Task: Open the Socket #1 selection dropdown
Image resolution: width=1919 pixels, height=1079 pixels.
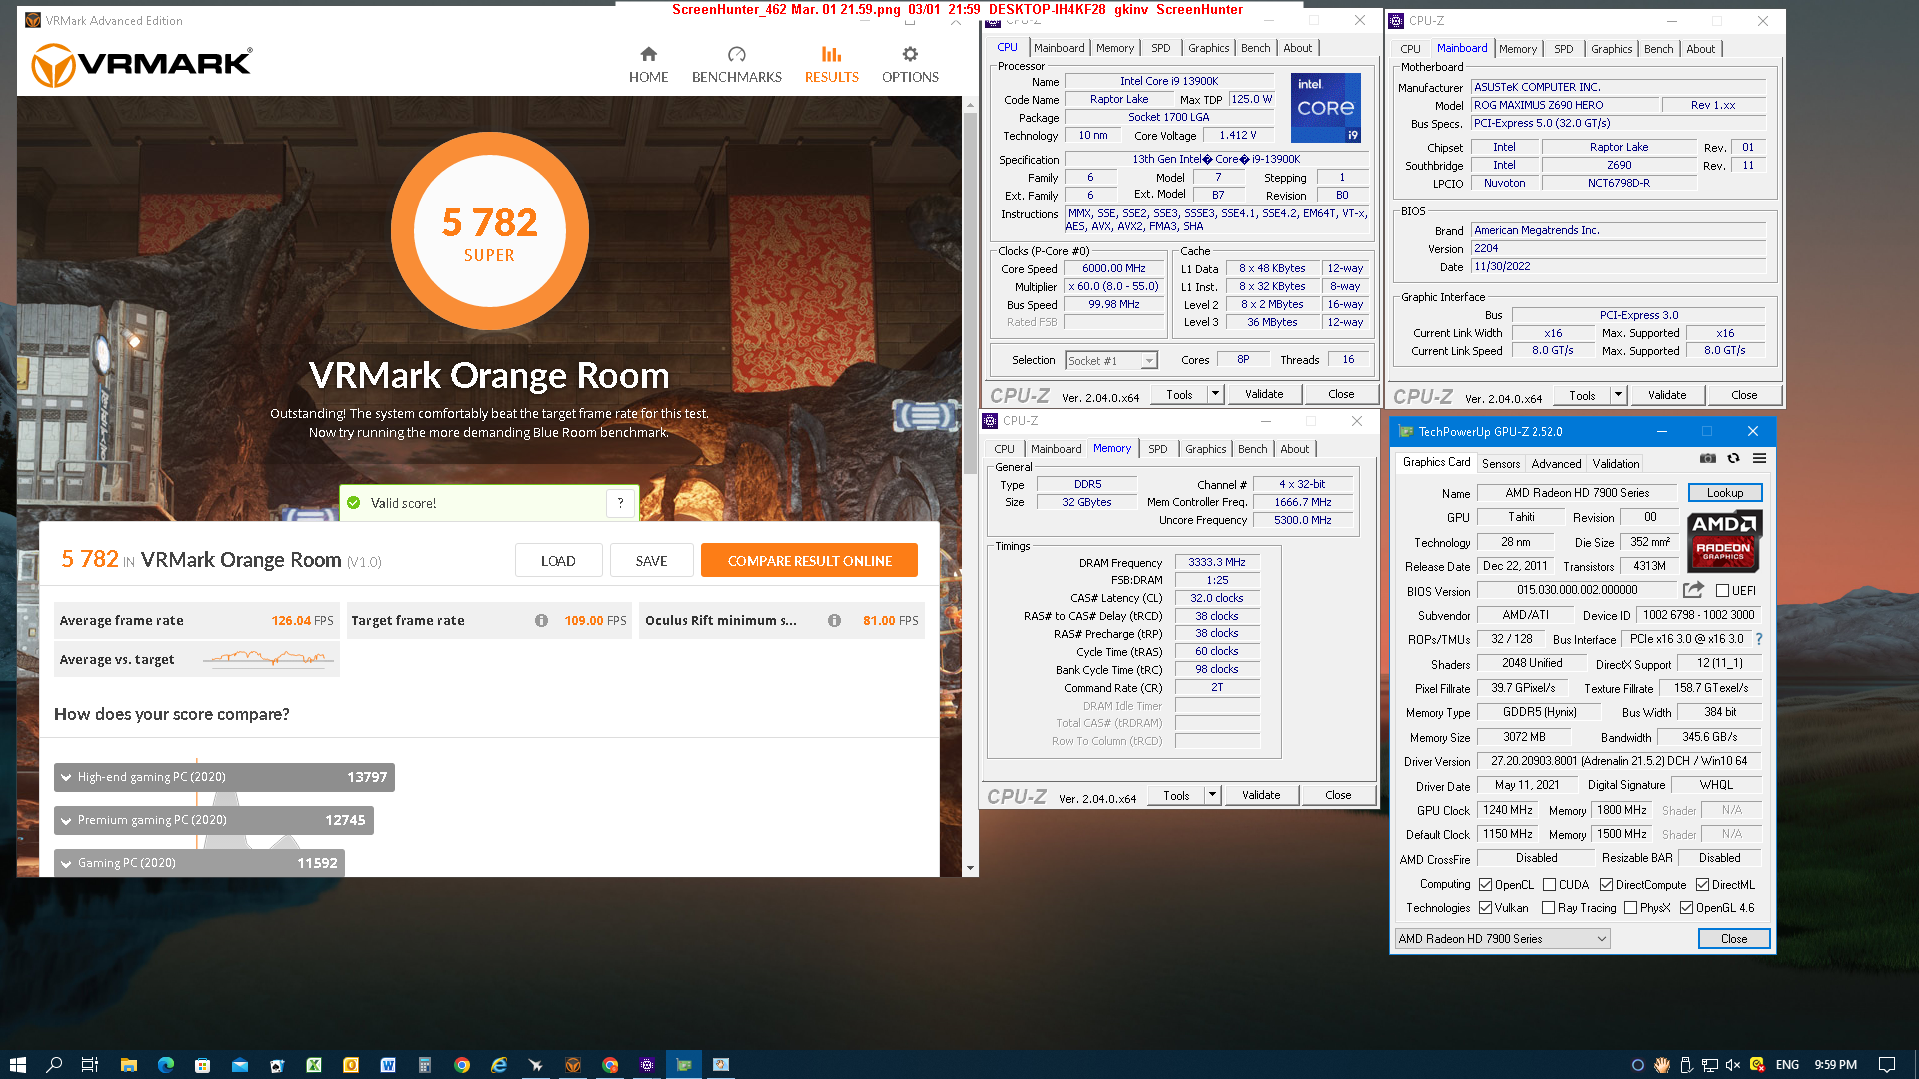Action: (1111, 361)
